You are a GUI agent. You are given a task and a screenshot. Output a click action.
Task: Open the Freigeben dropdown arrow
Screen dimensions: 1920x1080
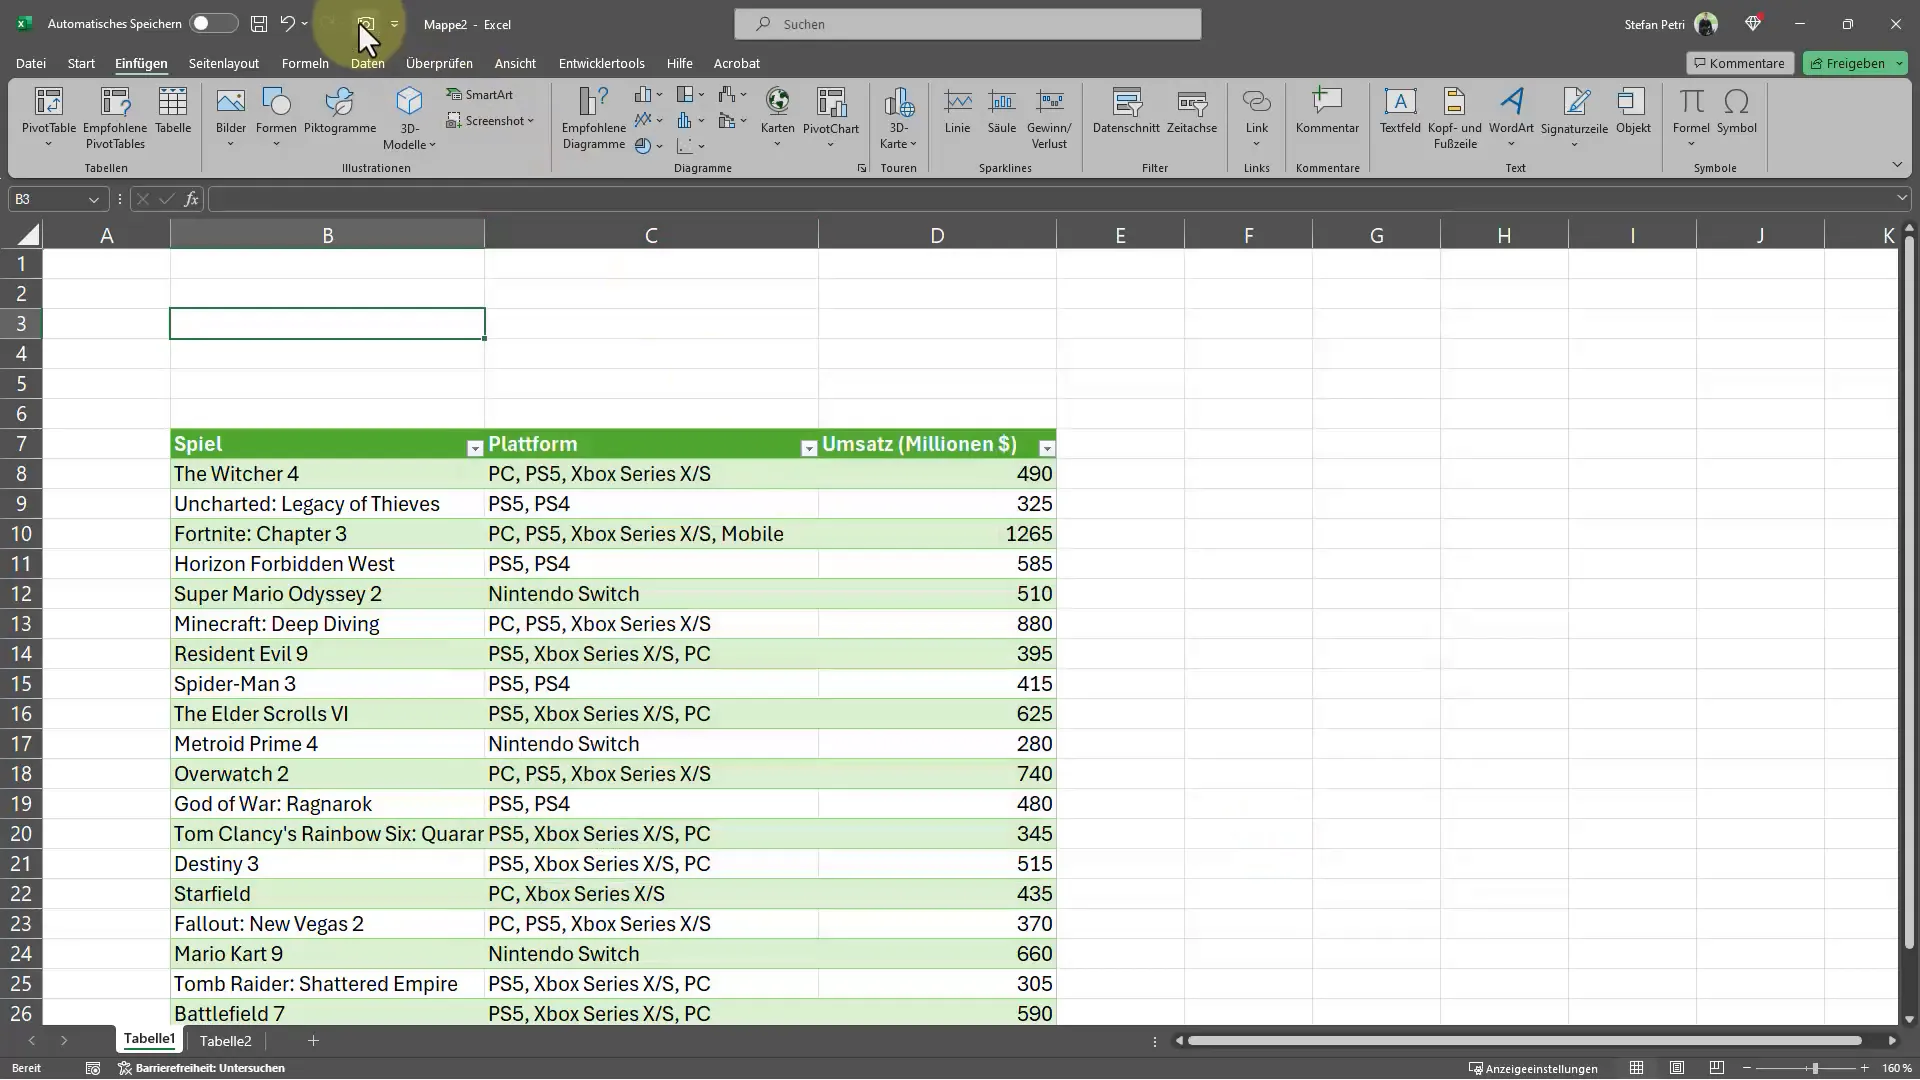click(x=1899, y=63)
